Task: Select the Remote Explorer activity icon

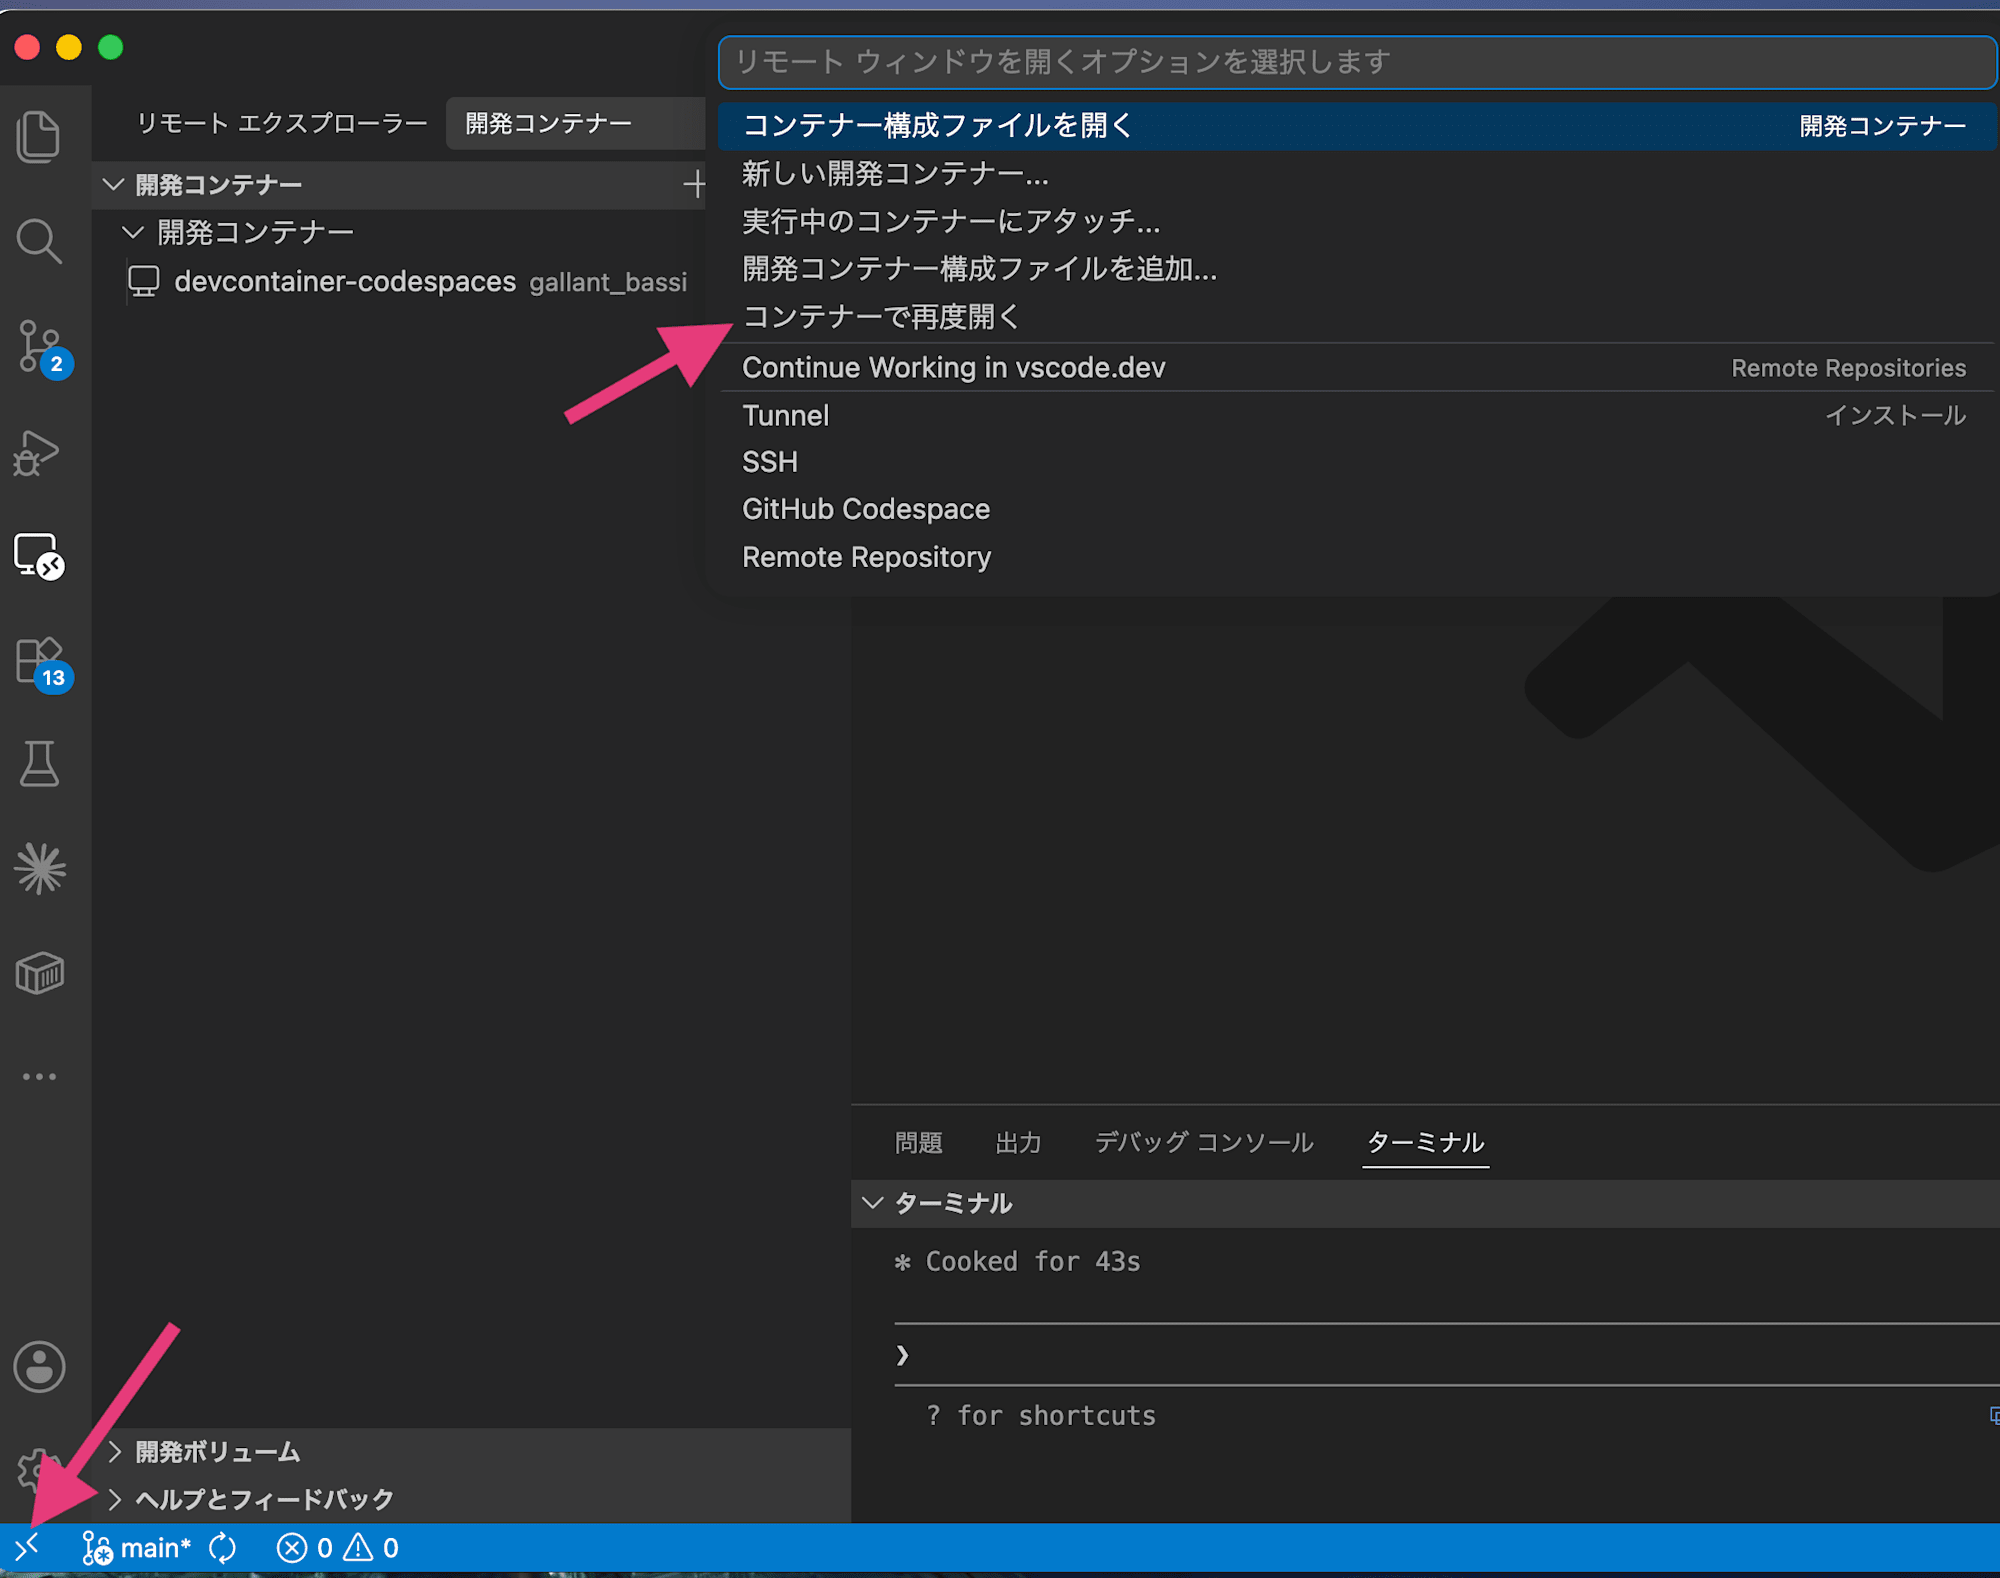Action: [x=39, y=555]
